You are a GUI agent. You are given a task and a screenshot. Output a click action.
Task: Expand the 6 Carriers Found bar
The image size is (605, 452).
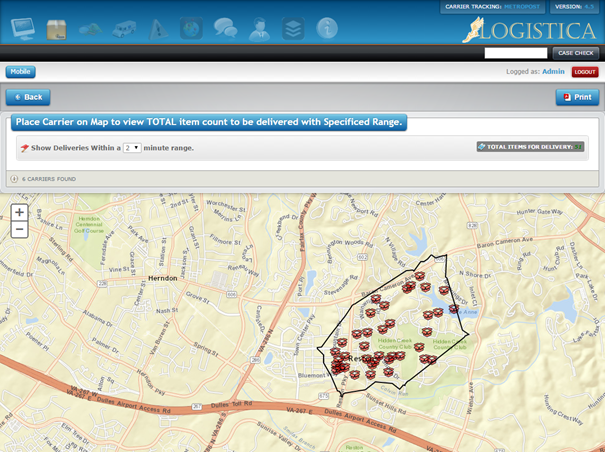pos(302,179)
